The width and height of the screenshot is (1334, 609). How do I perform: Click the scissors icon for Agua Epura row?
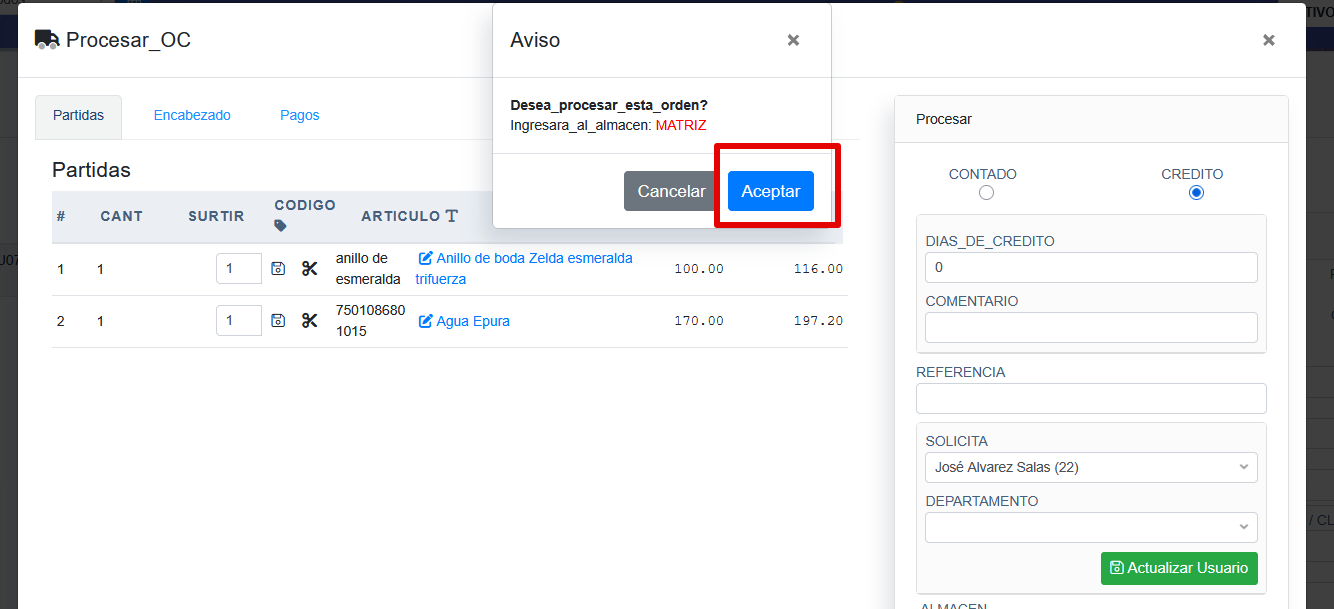tap(309, 320)
